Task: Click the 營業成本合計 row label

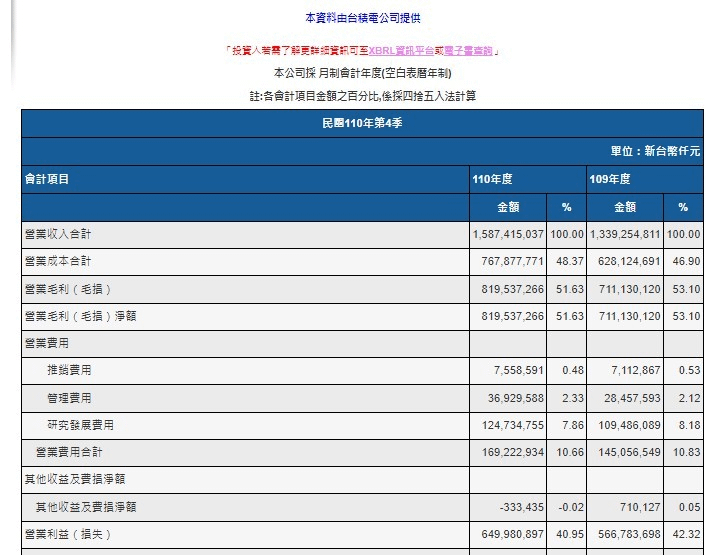Action: 59,261
